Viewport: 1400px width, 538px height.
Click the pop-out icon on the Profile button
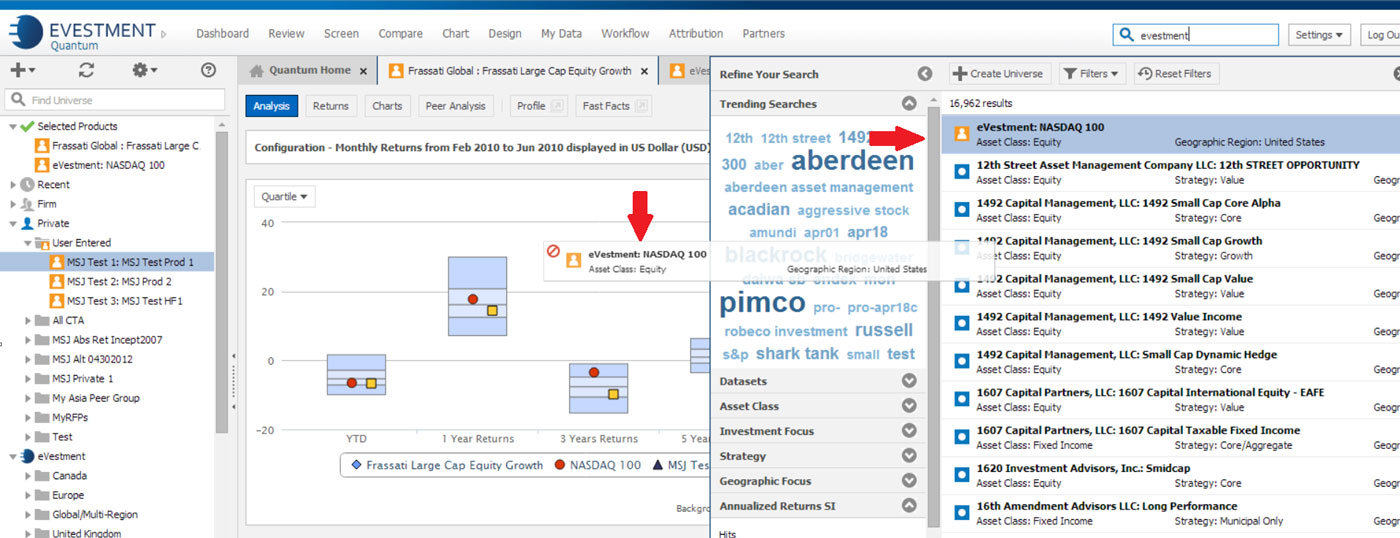tap(558, 106)
